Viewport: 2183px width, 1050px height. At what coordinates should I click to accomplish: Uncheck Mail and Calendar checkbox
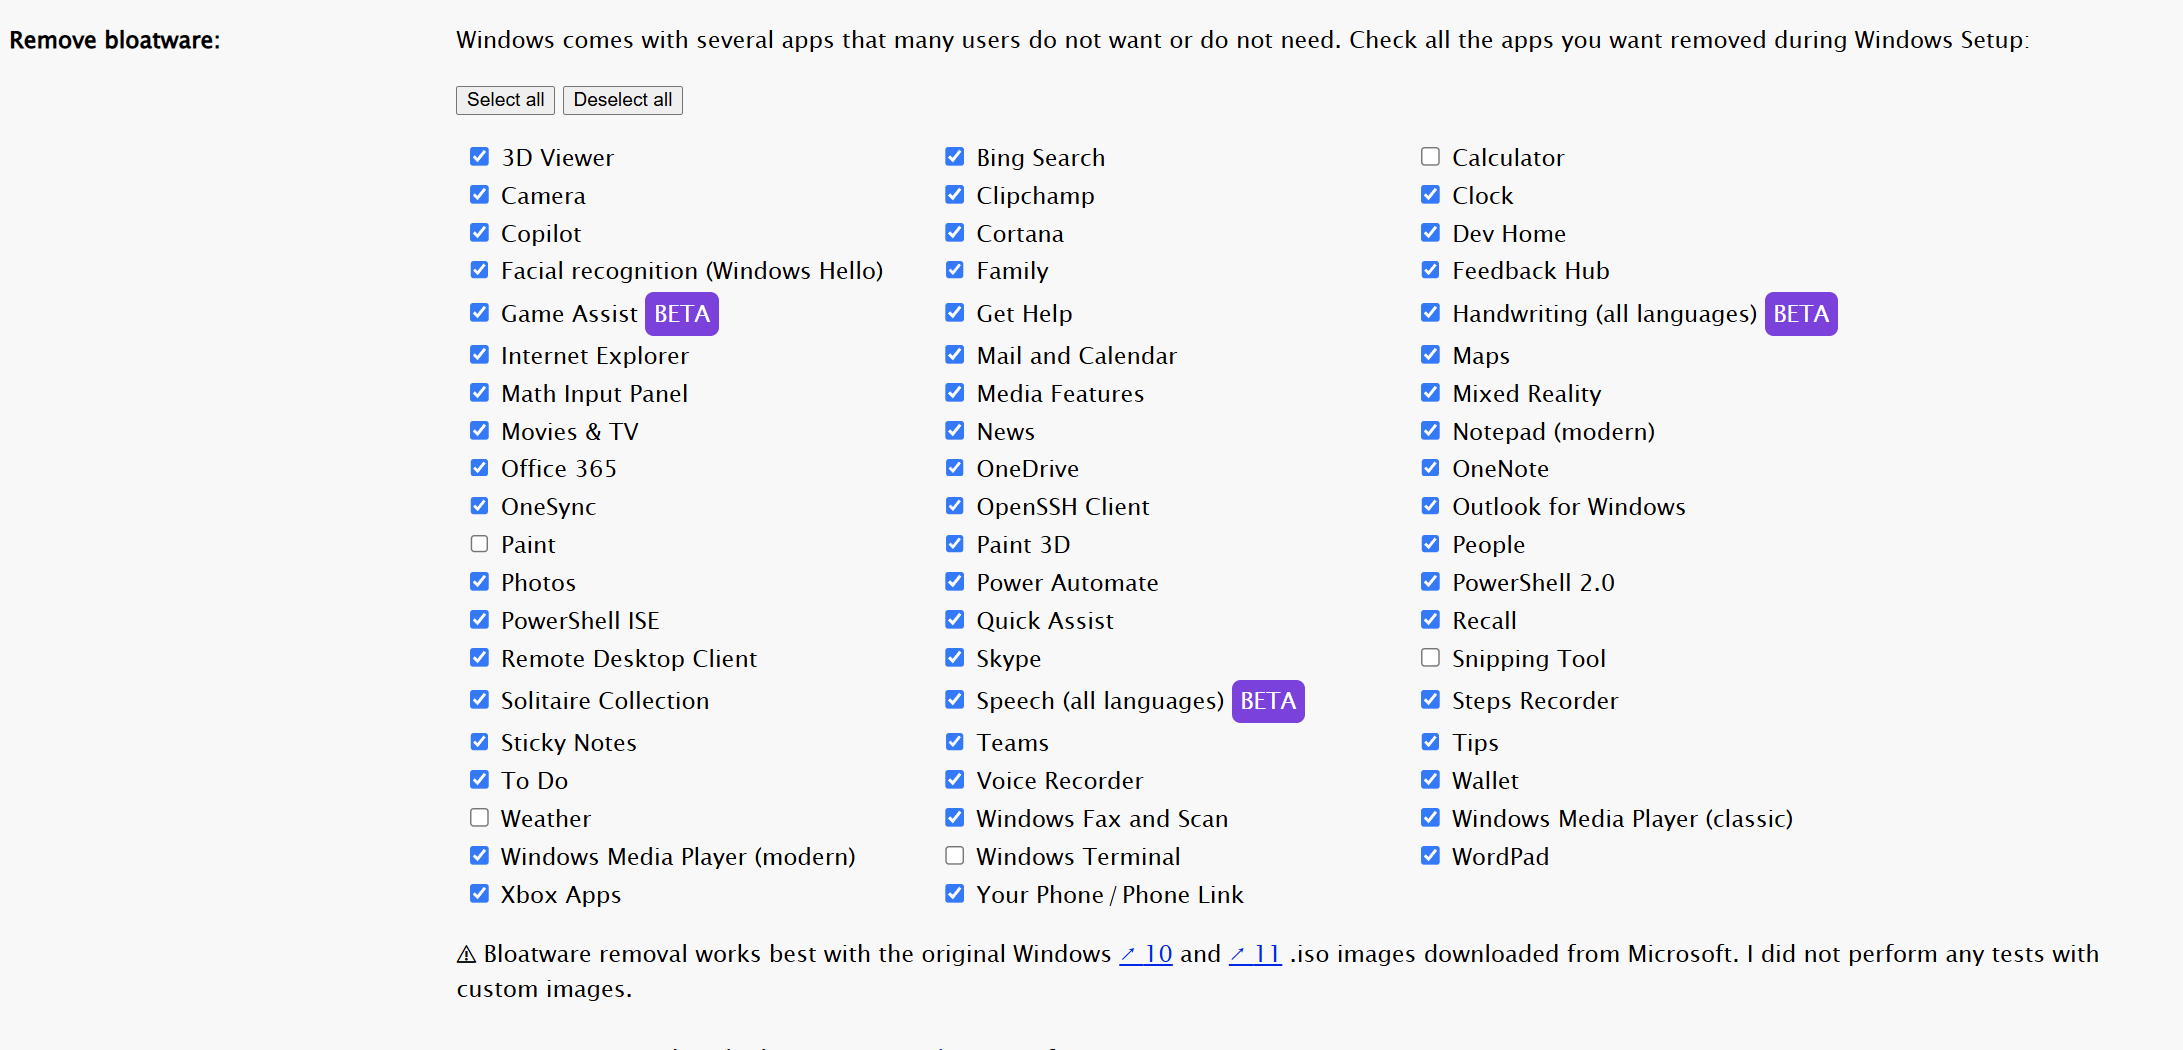click(955, 355)
